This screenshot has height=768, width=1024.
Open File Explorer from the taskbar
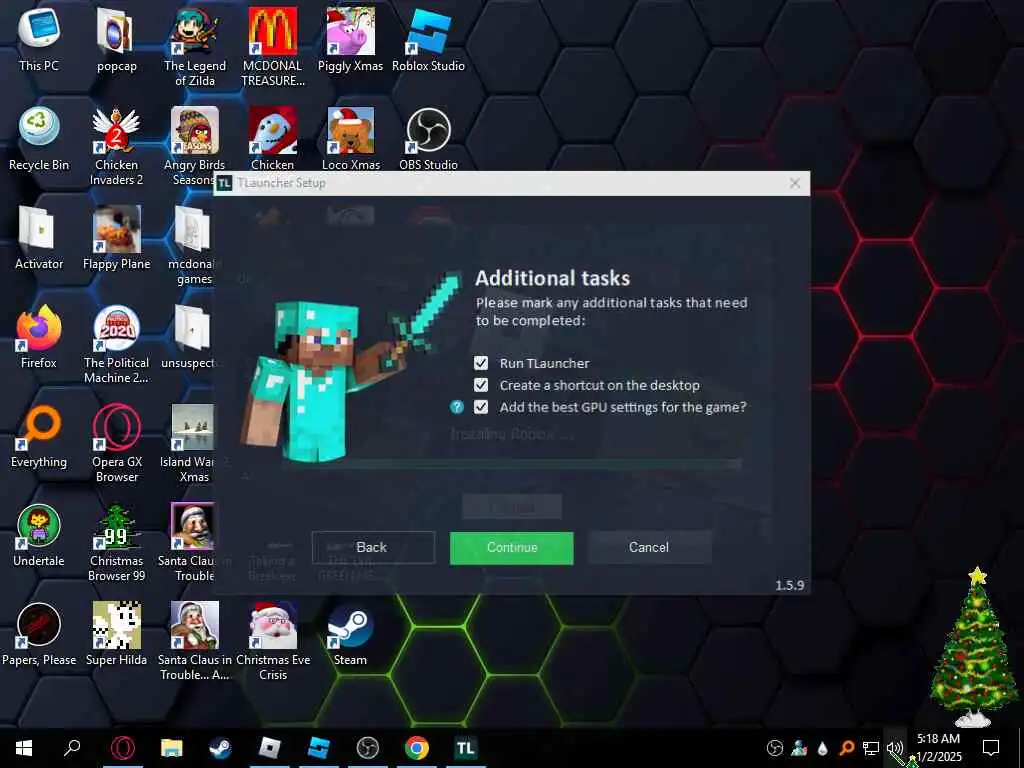(x=172, y=748)
